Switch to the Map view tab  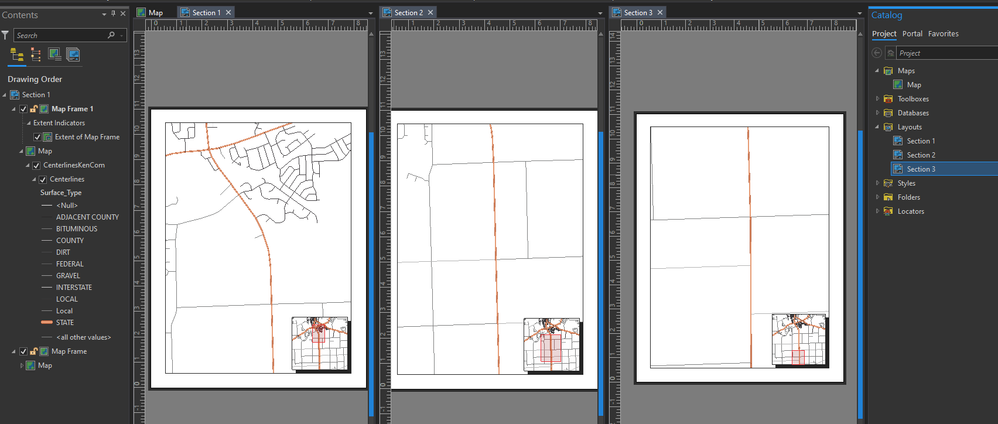(x=150, y=12)
